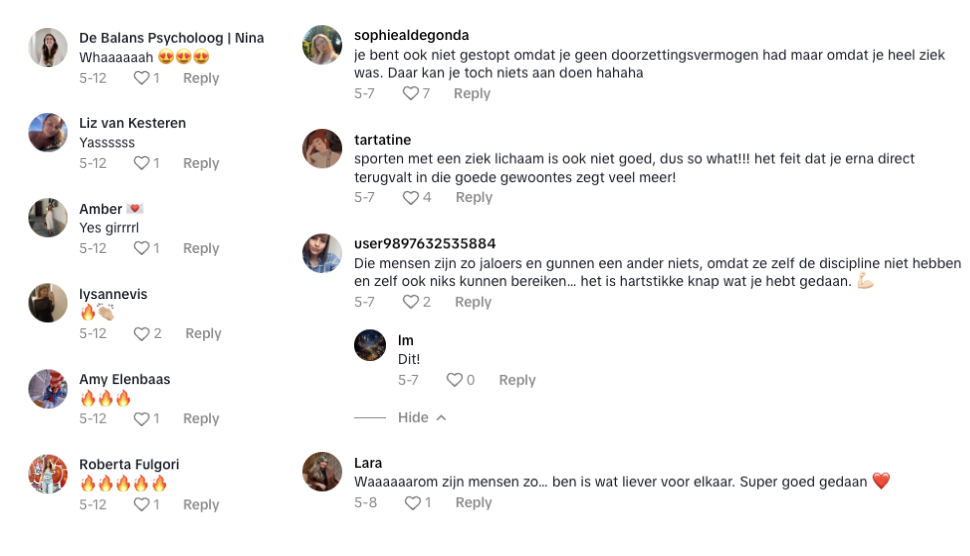Viewport: 970px width, 556px height.
Task: Like De Balans Psycholoog Nina's comment
Action: click(x=142, y=78)
